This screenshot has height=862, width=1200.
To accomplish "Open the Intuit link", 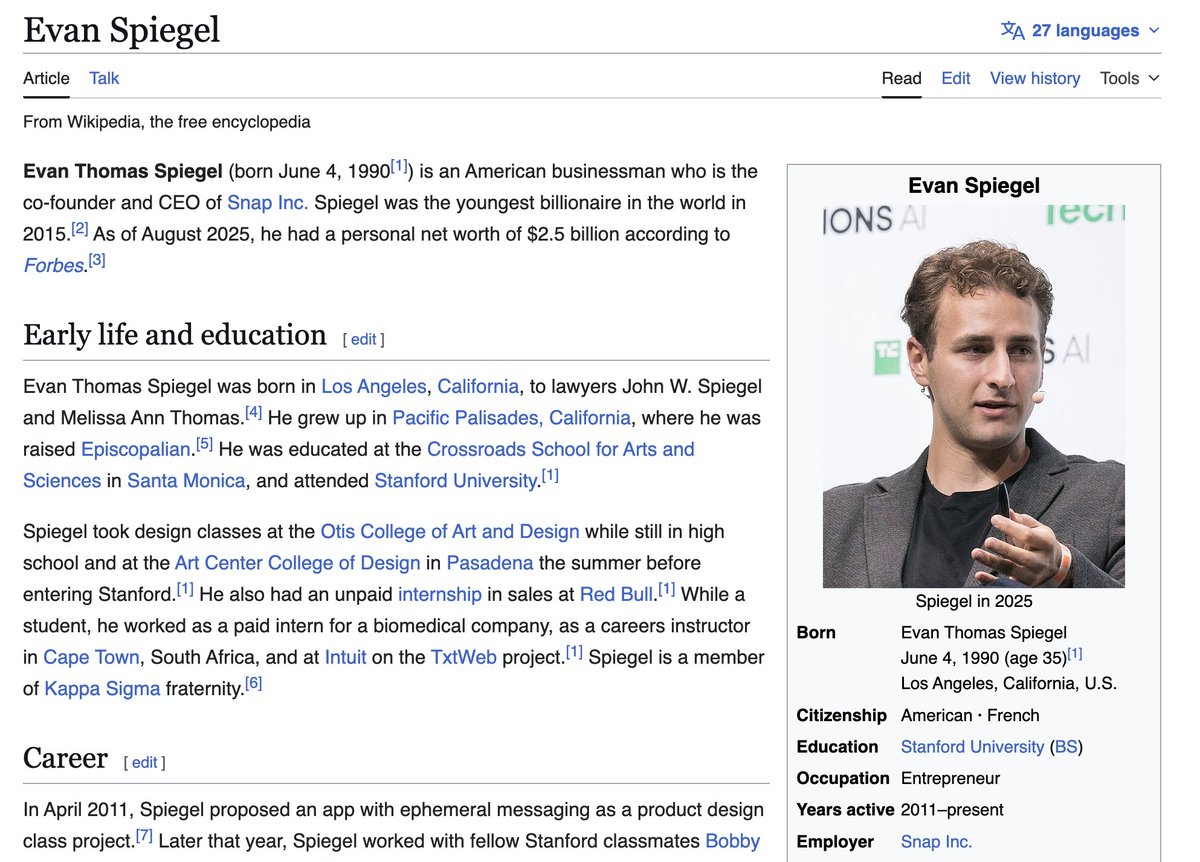I will (346, 658).
